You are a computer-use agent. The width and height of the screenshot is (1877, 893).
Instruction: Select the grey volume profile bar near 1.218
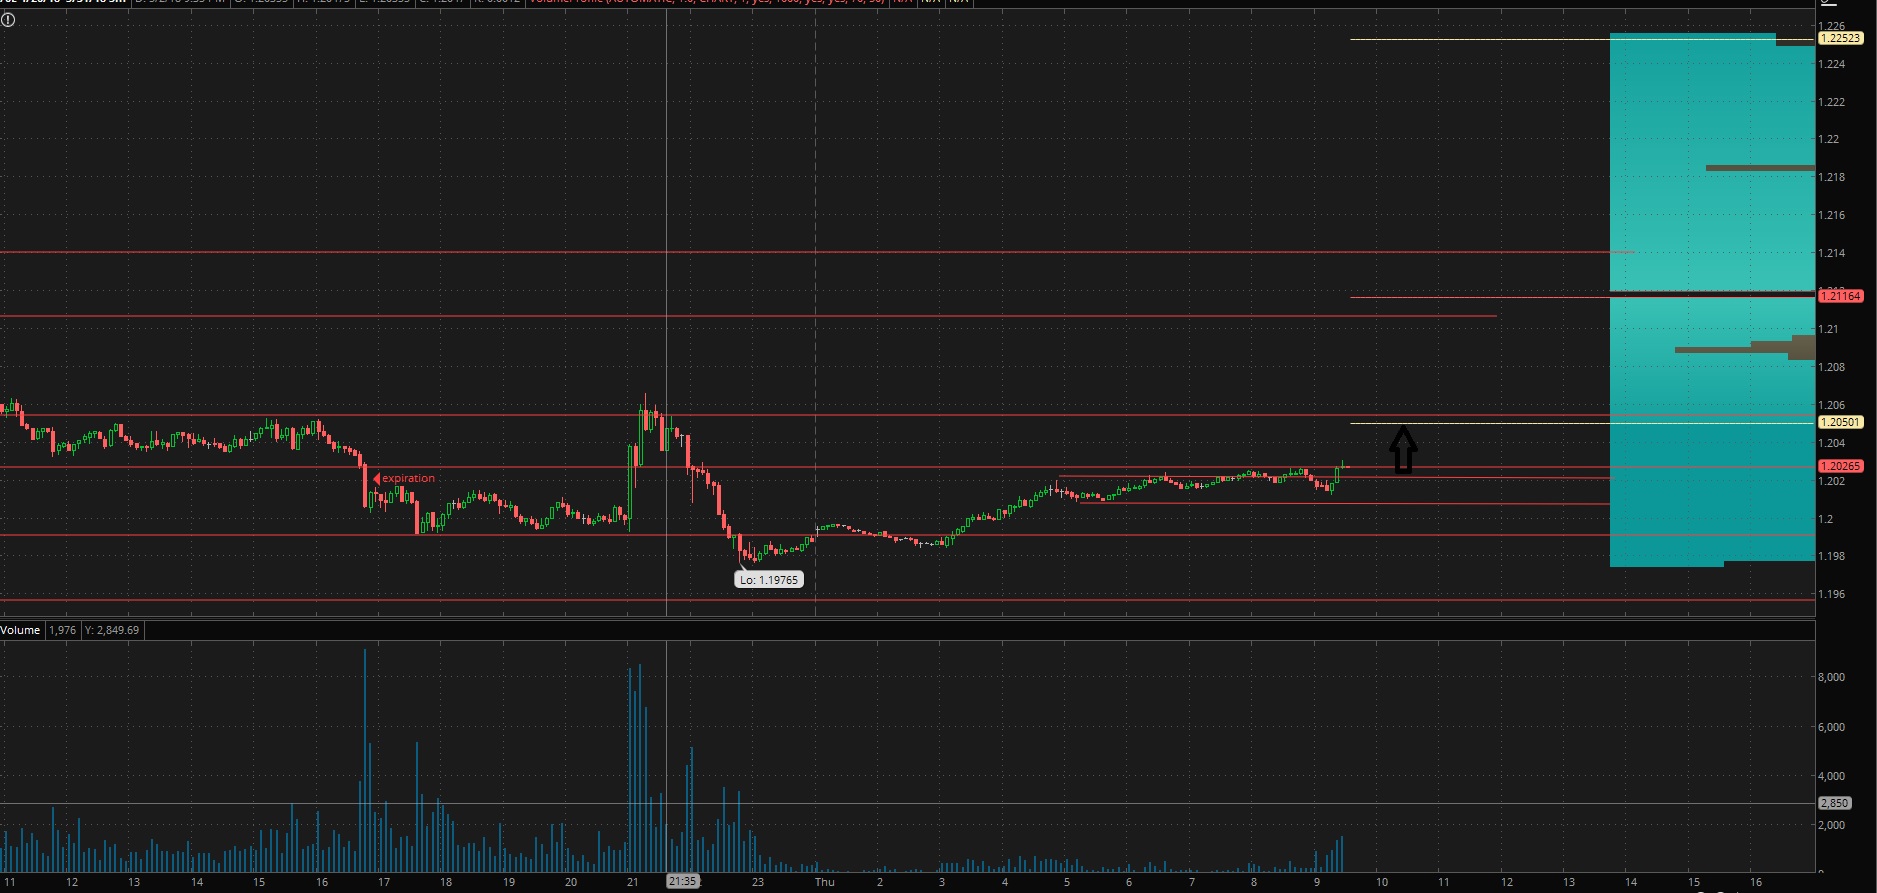coord(1760,168)
